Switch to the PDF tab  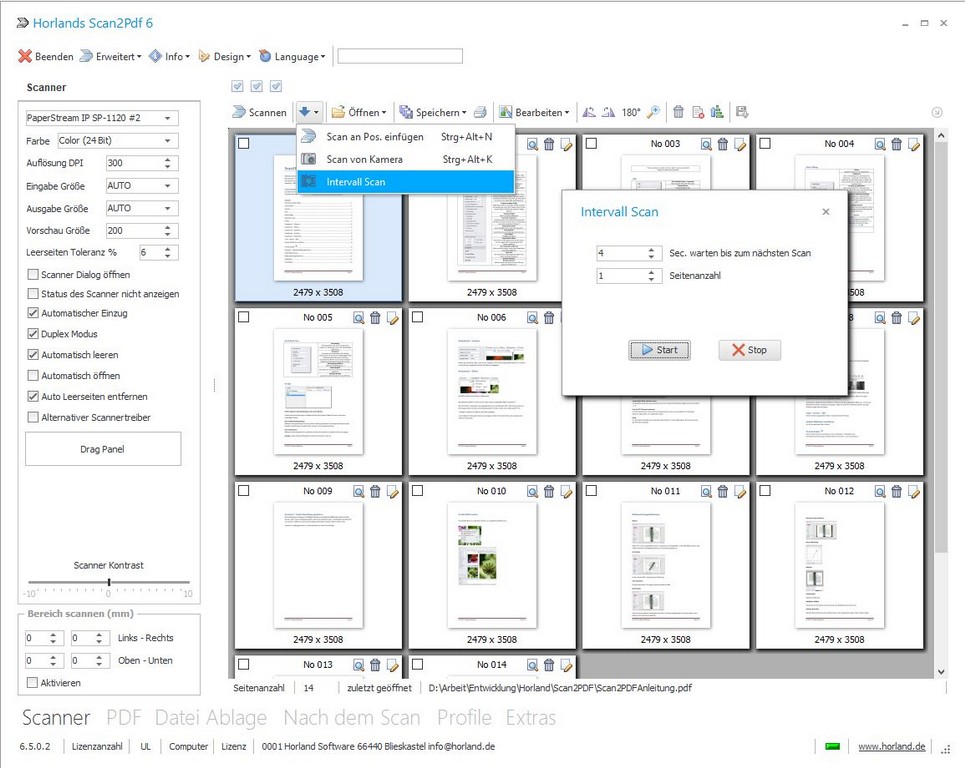click(x=124, y=718)
